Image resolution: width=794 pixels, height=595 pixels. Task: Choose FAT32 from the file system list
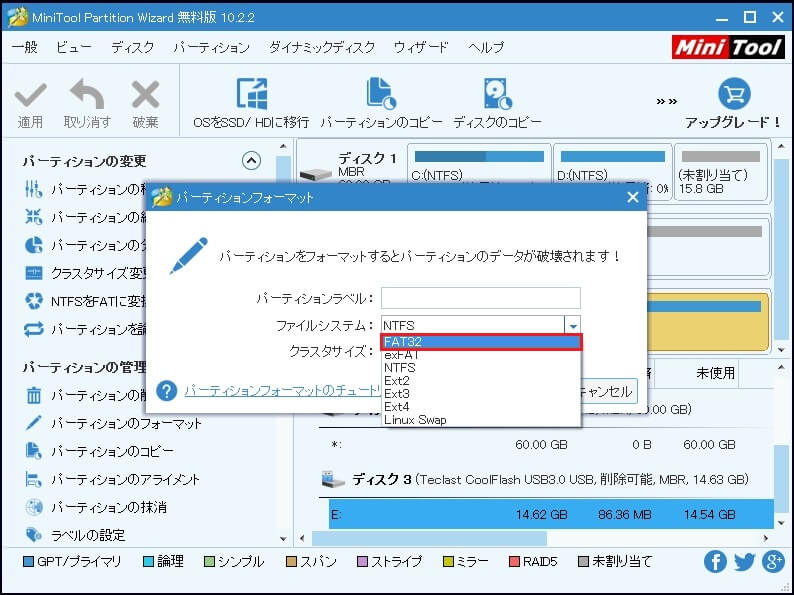pyautogui.click(x=481, y=342)
